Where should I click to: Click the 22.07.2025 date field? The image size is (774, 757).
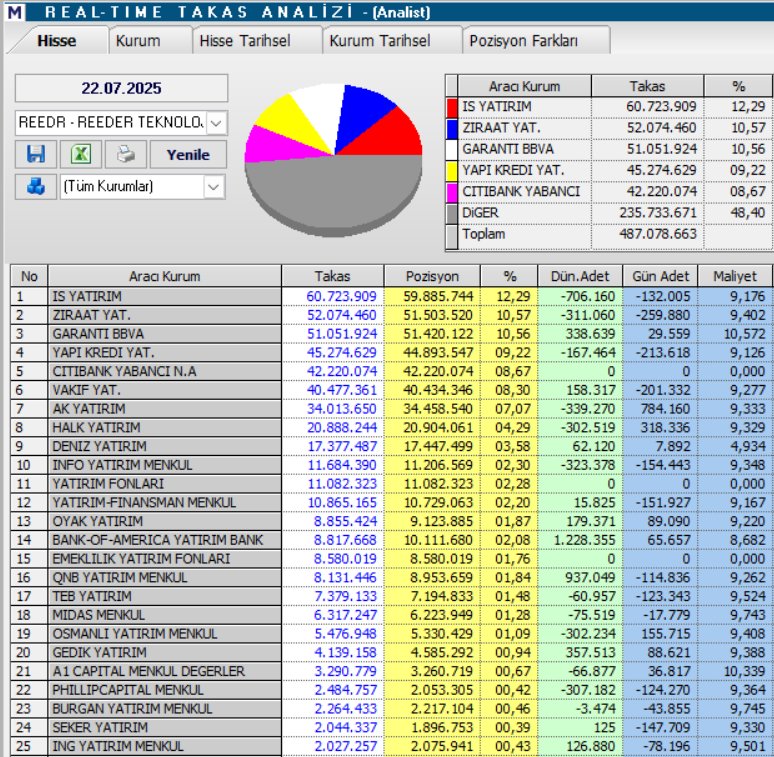(121, 88)
